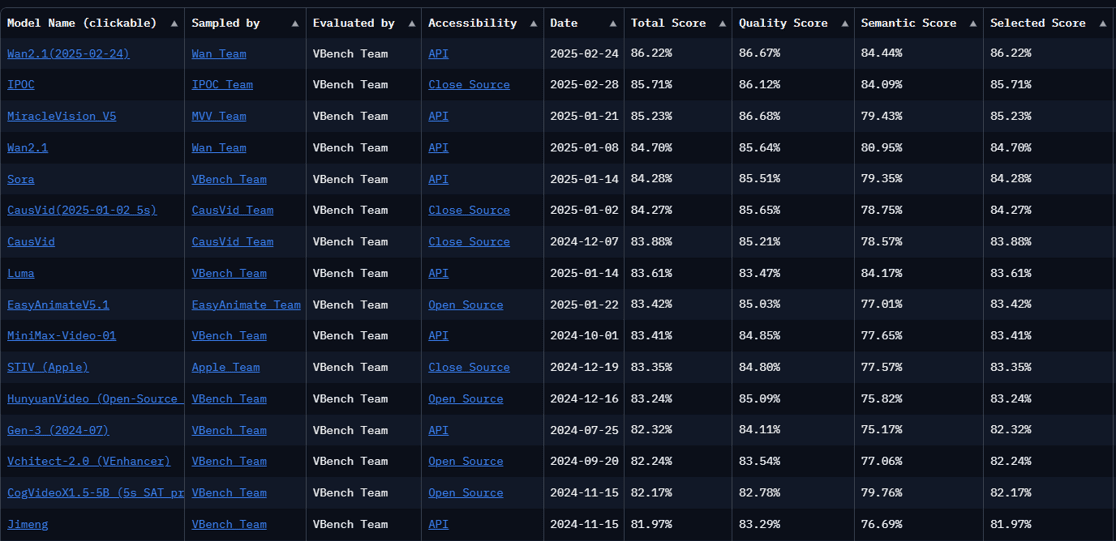Click the EasyAnimate Team sampler link
The height and width of the screenshot is (541, 1116).
click(246, 305)
